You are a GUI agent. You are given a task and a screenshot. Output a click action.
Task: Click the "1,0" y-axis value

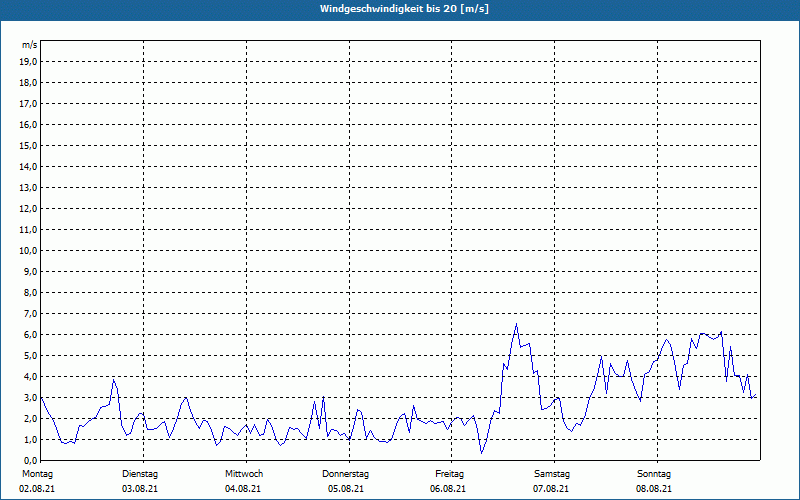31,439
